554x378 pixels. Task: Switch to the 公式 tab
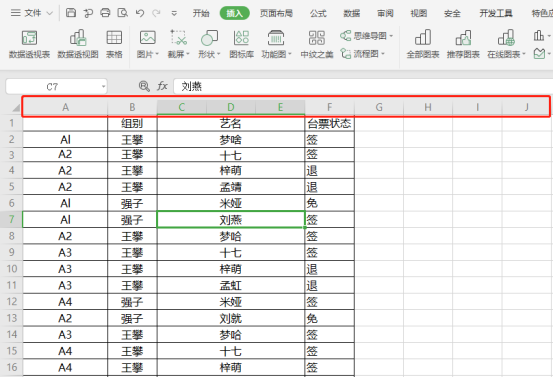(318, 13)
